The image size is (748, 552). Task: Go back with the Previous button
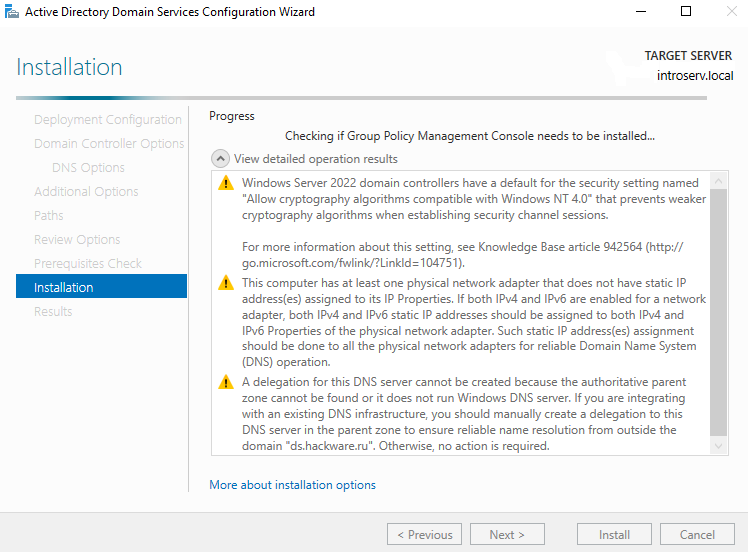pyautogui.click(x=424, y=535)
